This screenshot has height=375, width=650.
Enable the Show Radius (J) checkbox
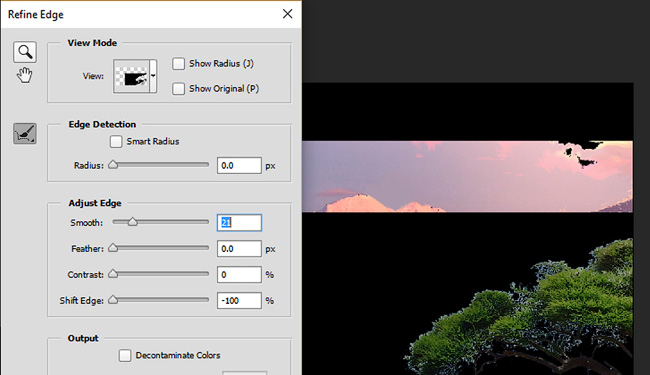[179, 64]
